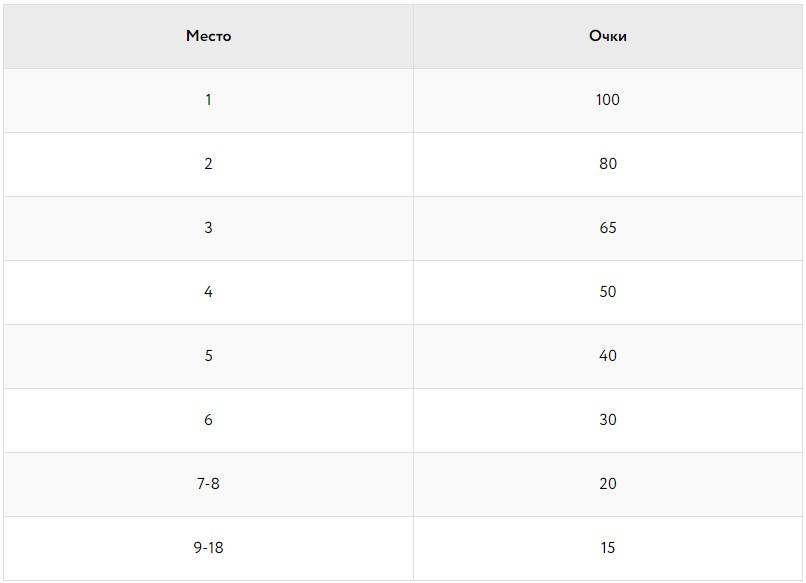This screenshot has width=806, height=583.
Task: Click the 20 points value
Action: (608, 484)
